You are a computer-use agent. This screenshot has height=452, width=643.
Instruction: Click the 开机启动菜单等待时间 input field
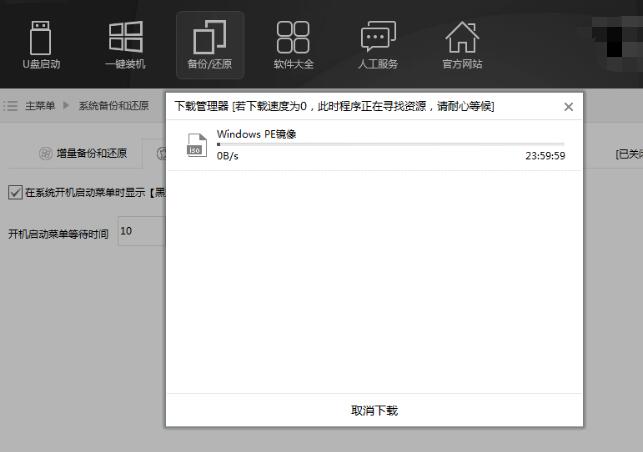139,232
